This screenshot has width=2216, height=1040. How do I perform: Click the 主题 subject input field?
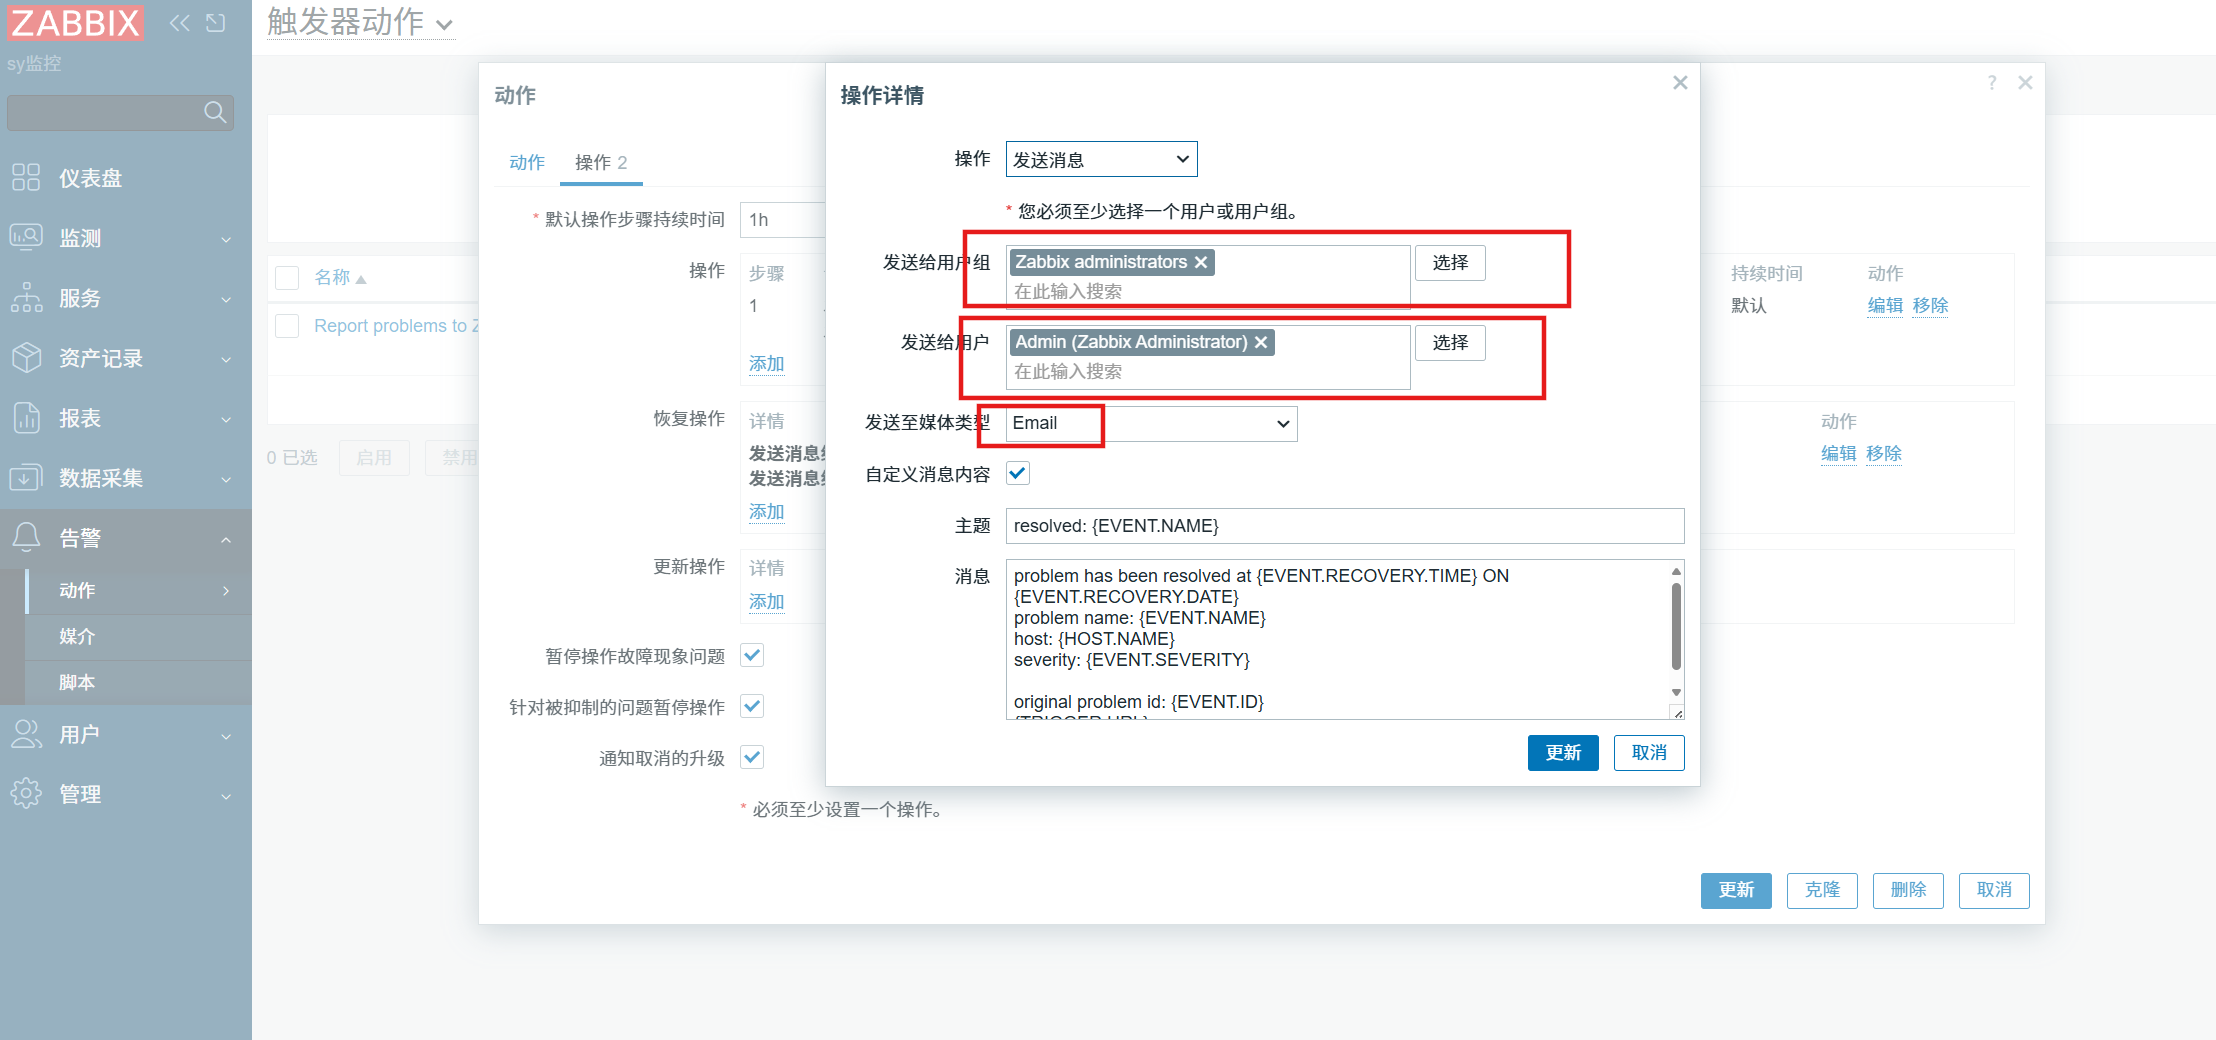[1345, 526]
